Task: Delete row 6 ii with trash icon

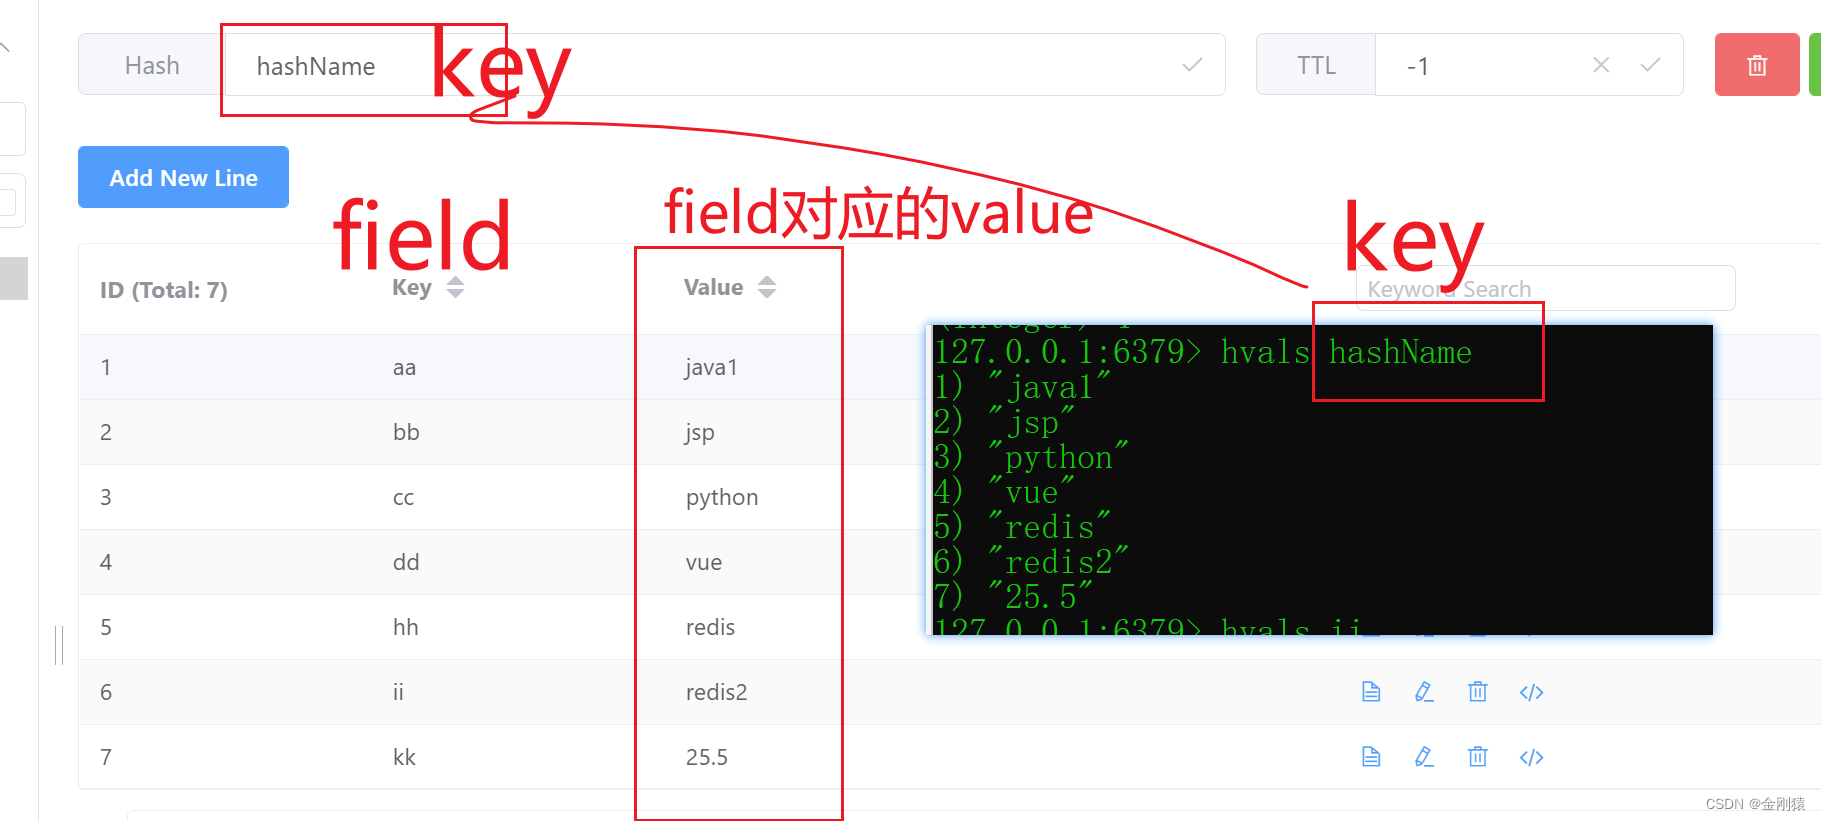Action: coord(1477,692)
